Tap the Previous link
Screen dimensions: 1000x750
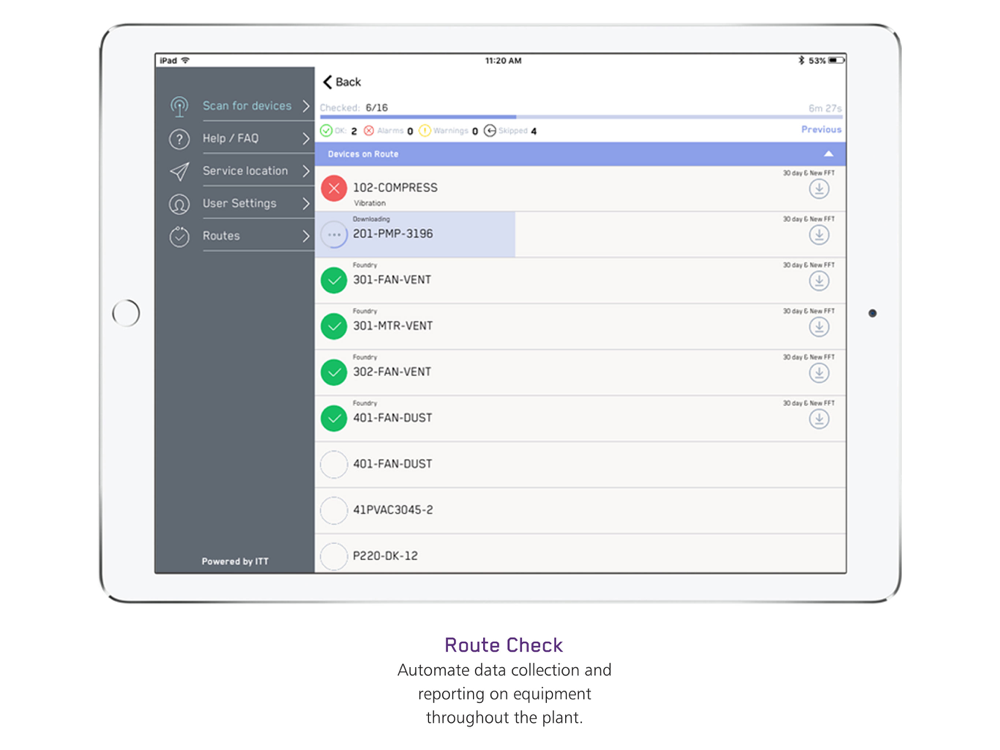(x=821, y=129)
